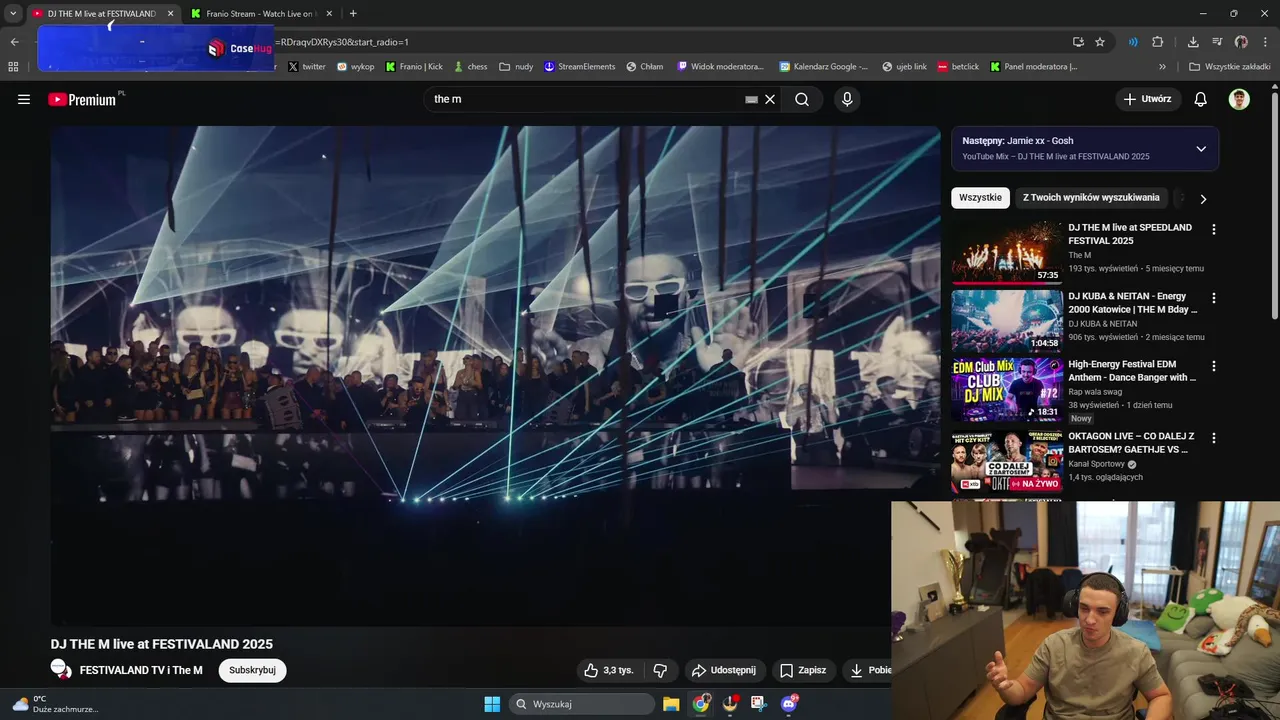Open the ujeb link bookmark
Viewport: 1280px width, 720px height.
pyautogui.click(x=905, y=67)
